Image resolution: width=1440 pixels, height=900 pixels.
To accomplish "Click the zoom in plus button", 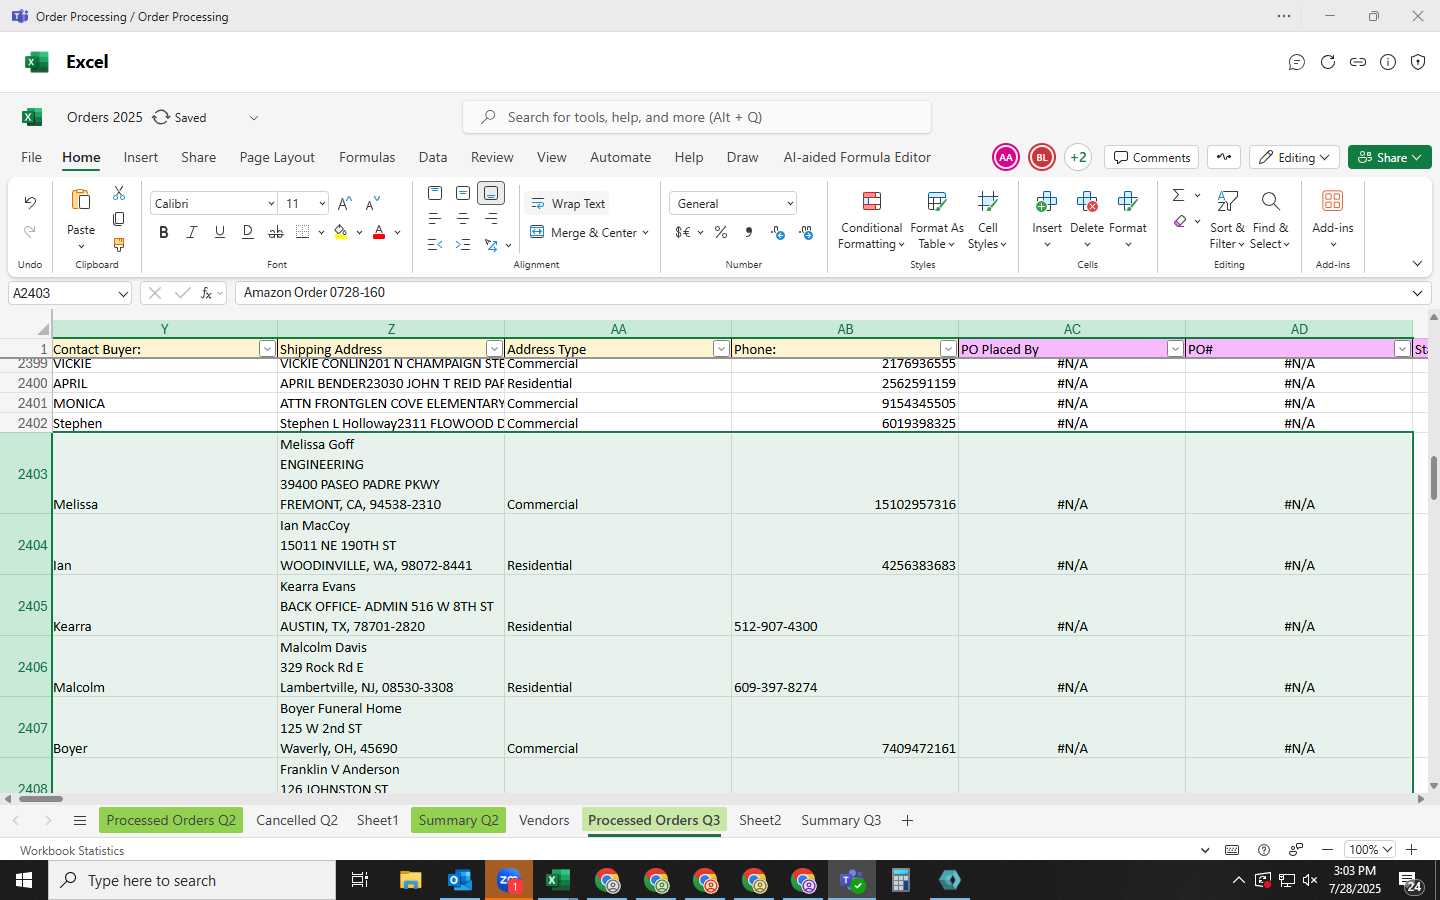I will point(1412,850).
